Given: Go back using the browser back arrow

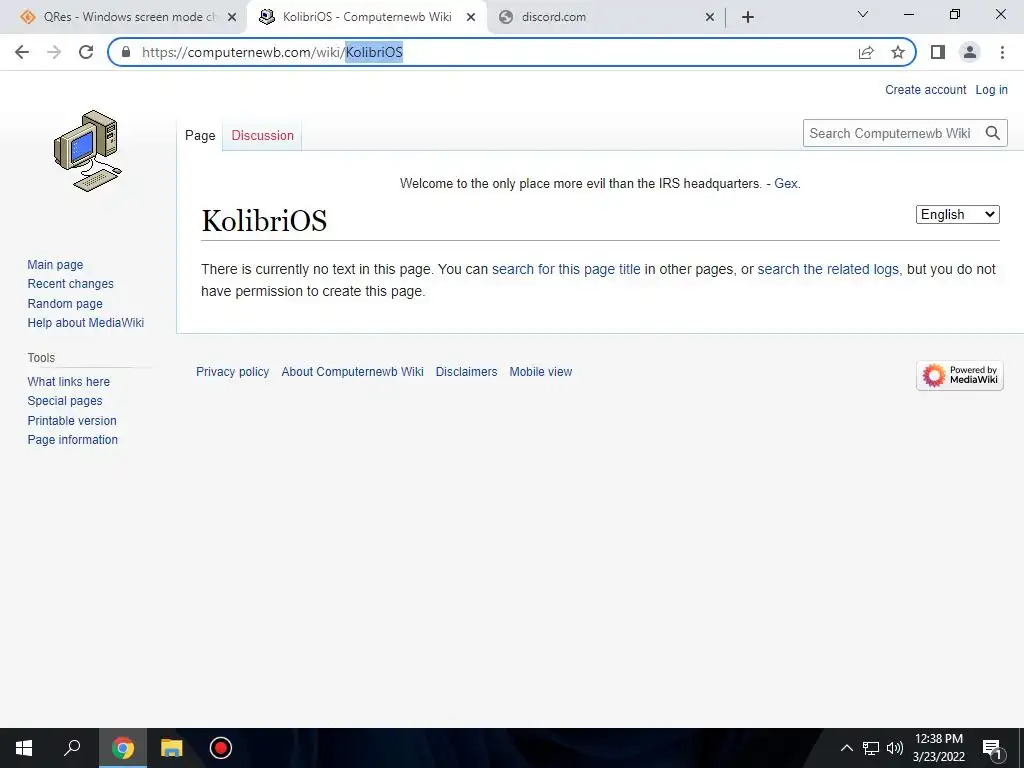Looking at the screenshot, I should click(22, 52).
